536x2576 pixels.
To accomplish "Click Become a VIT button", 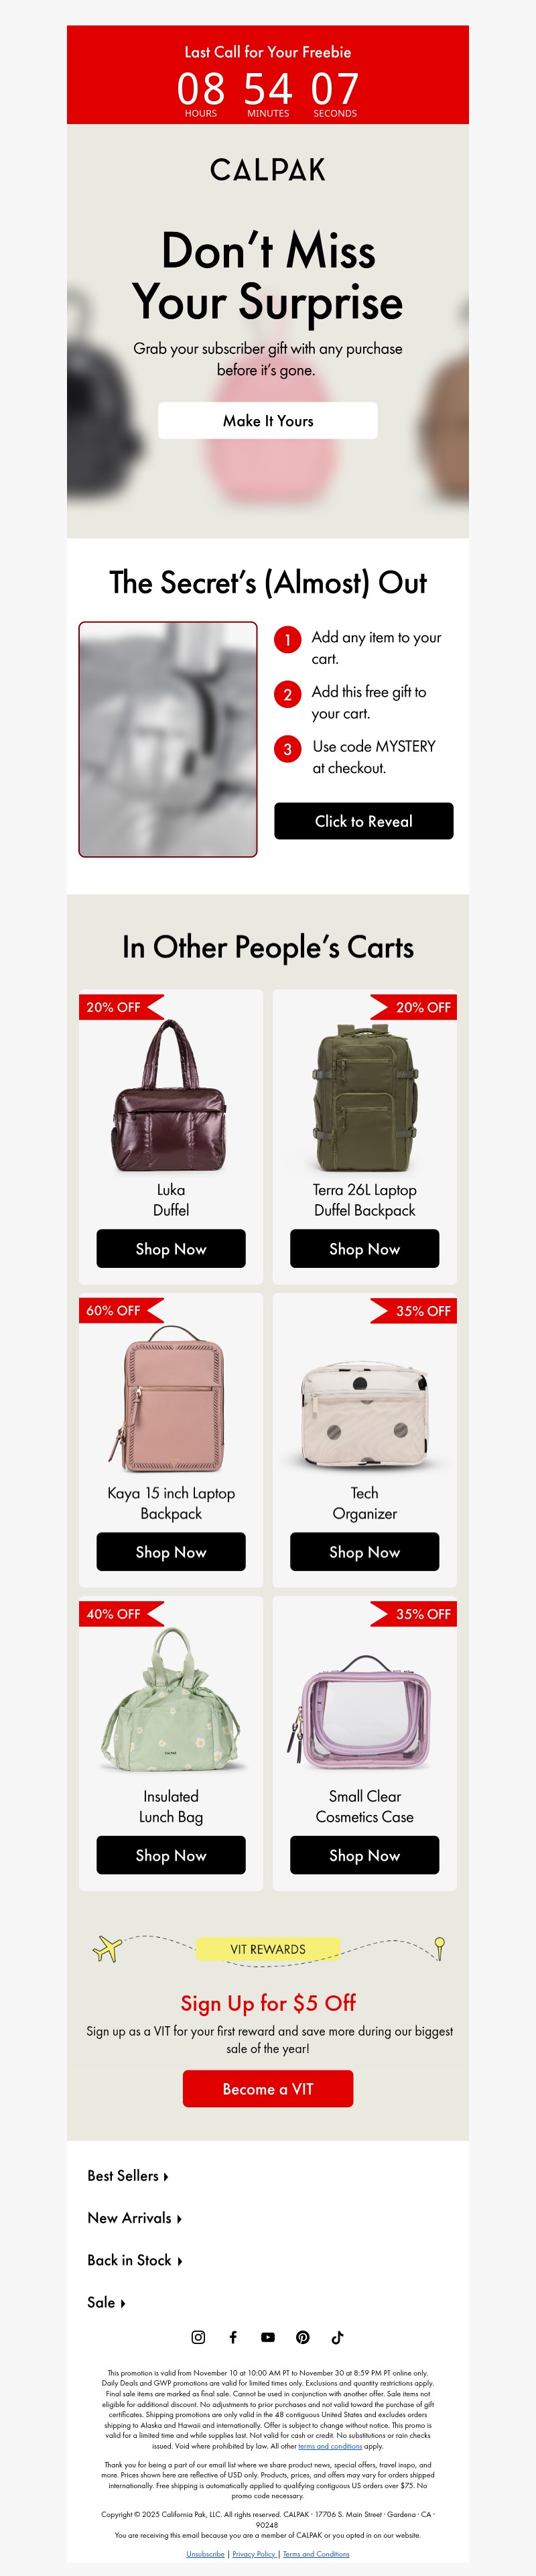I will [x=268, y=2089].
